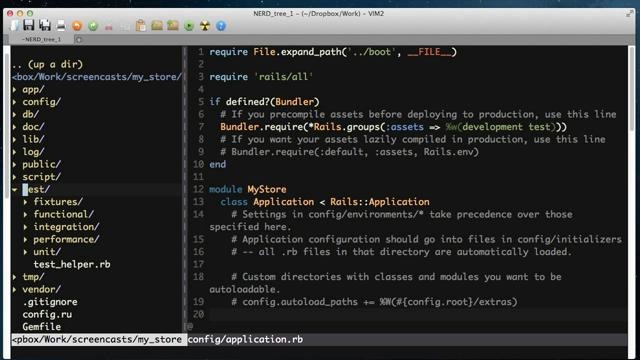Click the '# config.autoload_paths' comment line

(374, 302)
